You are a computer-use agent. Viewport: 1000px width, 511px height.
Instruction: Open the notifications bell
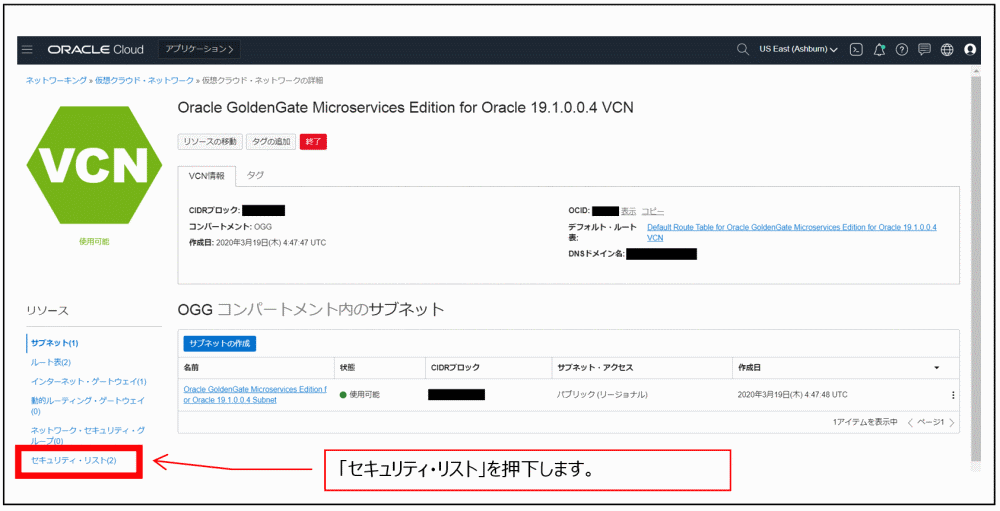(x=879, y=50)
